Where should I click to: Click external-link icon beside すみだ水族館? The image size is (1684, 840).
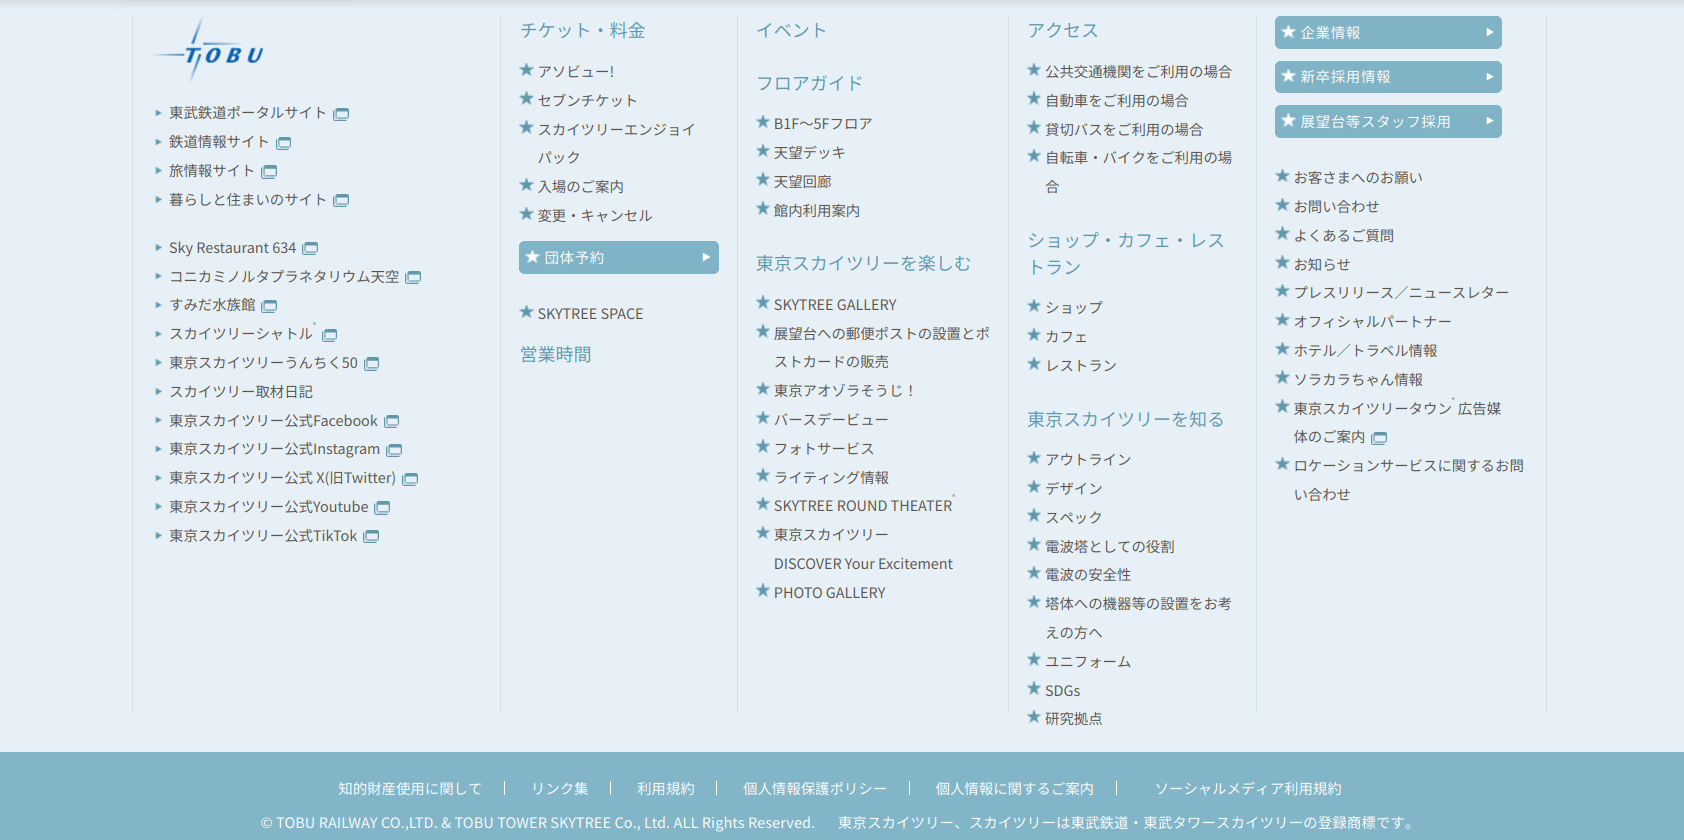[x=269, y=306]
